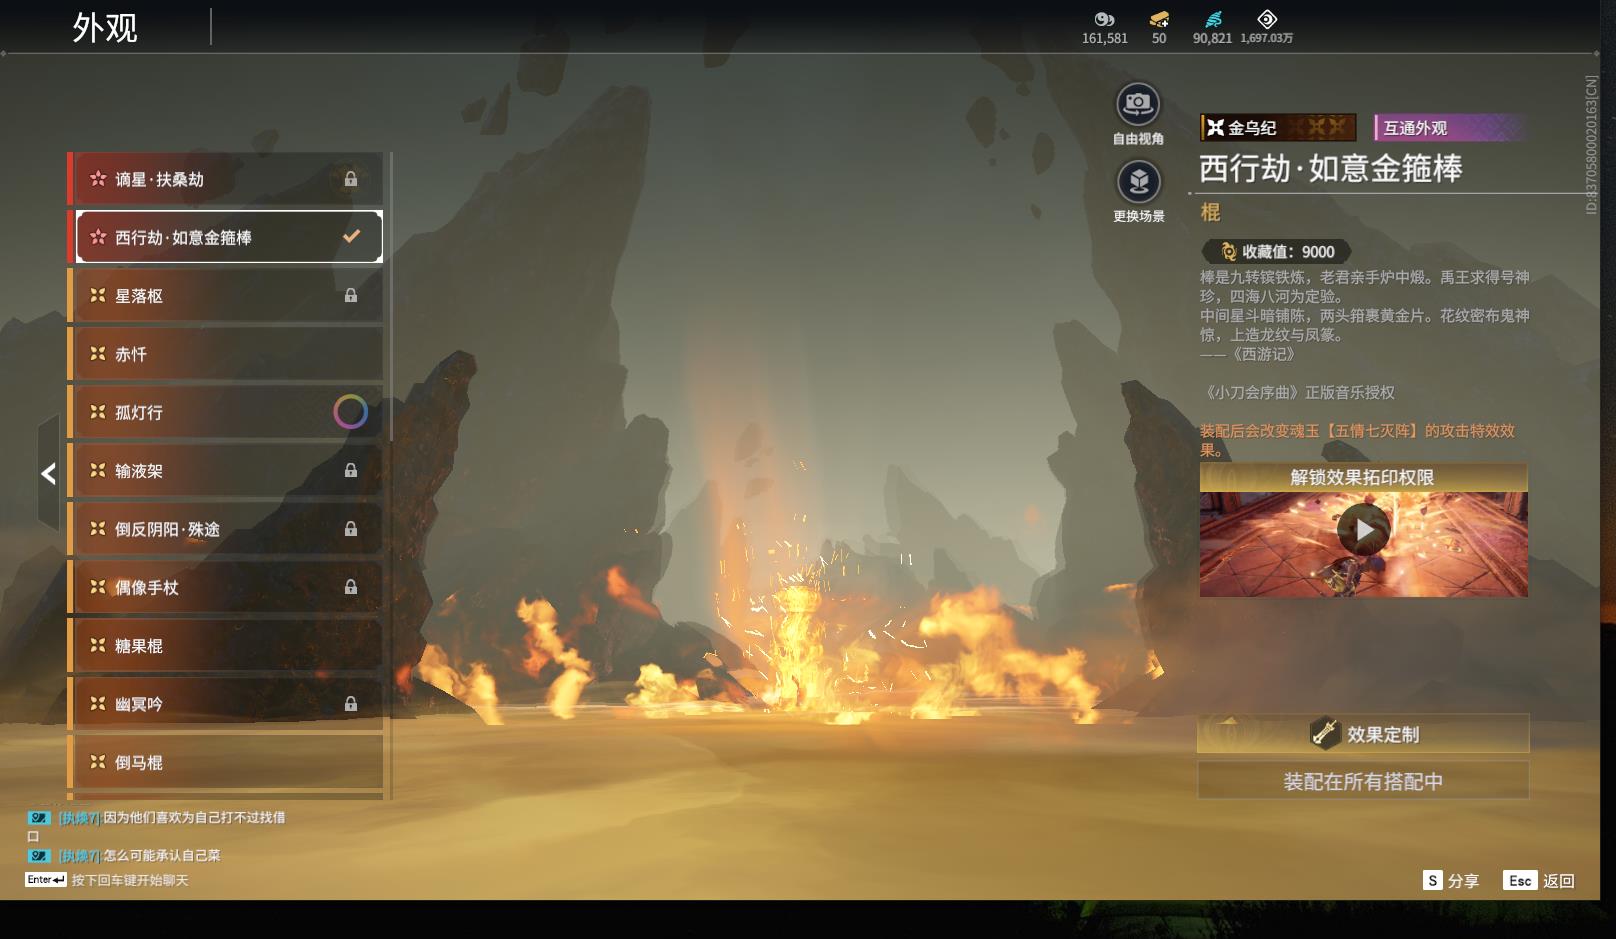
Task: Click the chat message 怎么可能承认自己菜
Action: coord(162,855)
